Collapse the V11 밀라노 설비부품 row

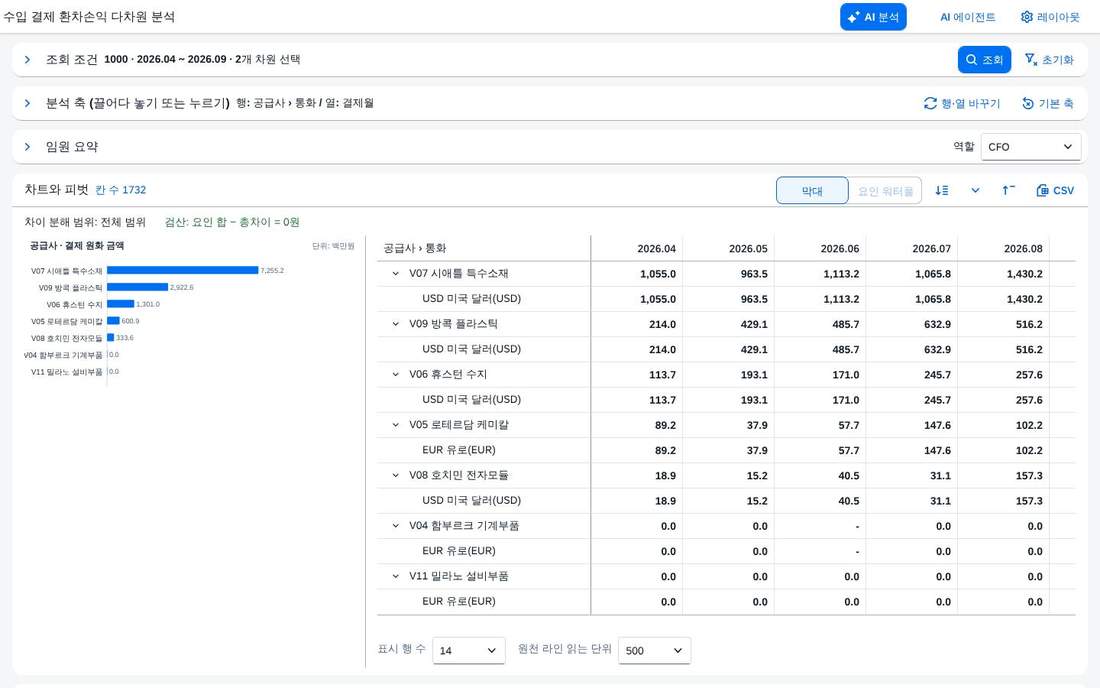396,576
